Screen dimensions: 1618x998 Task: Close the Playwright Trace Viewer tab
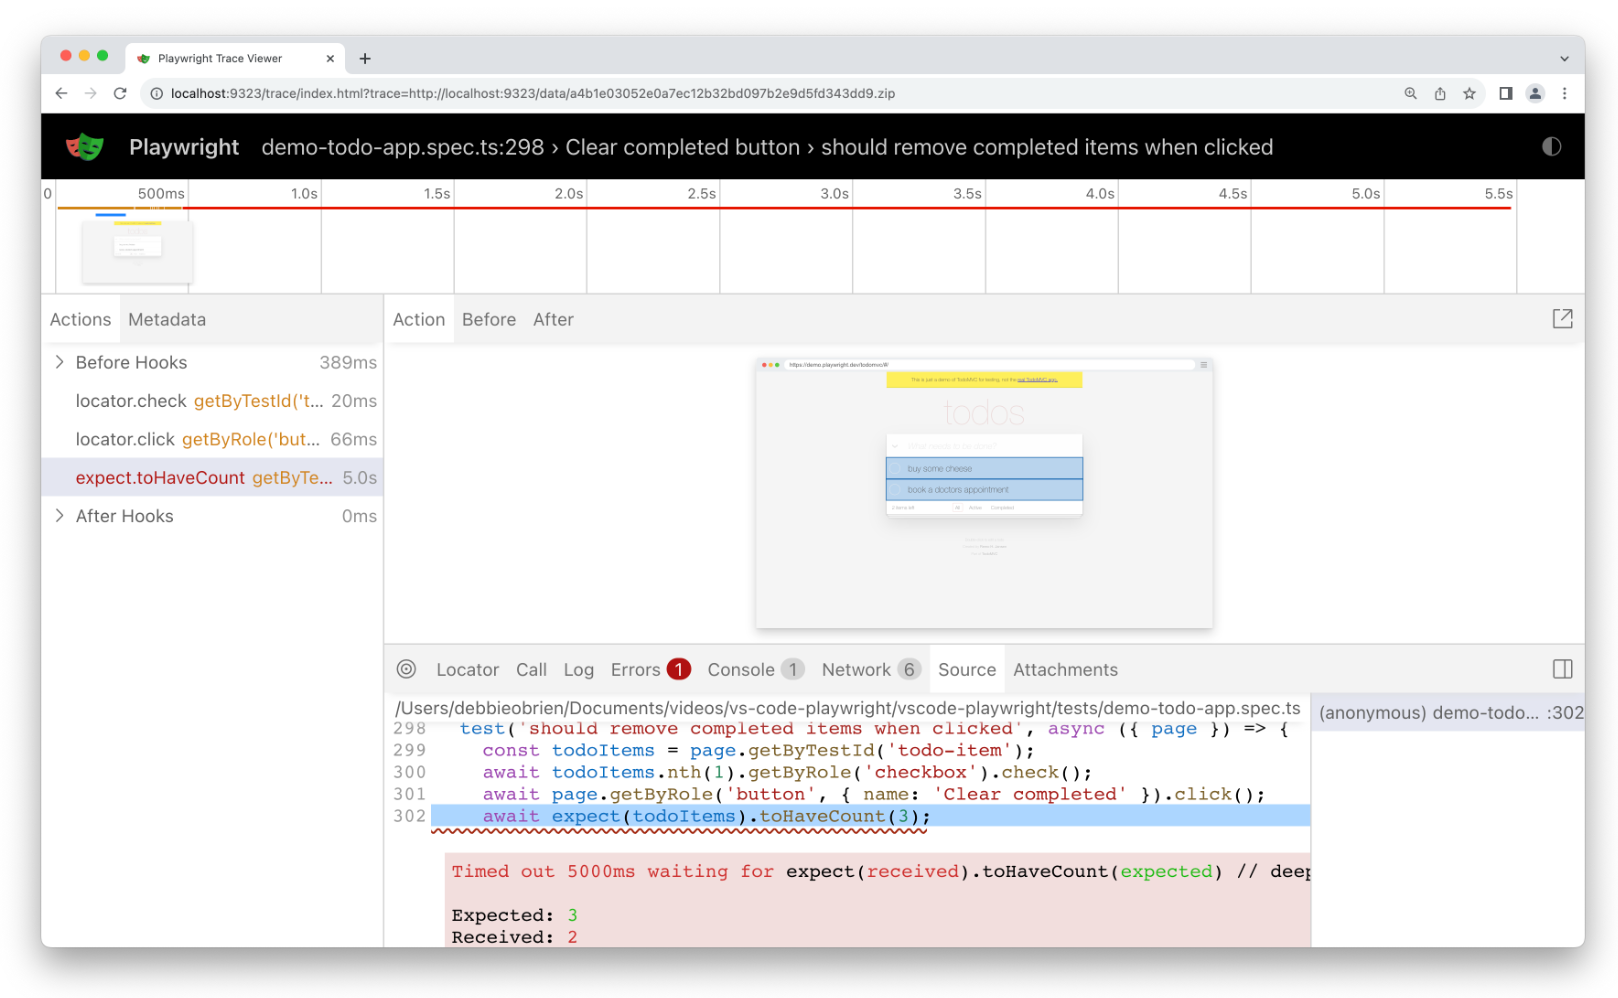pos(330,58)
